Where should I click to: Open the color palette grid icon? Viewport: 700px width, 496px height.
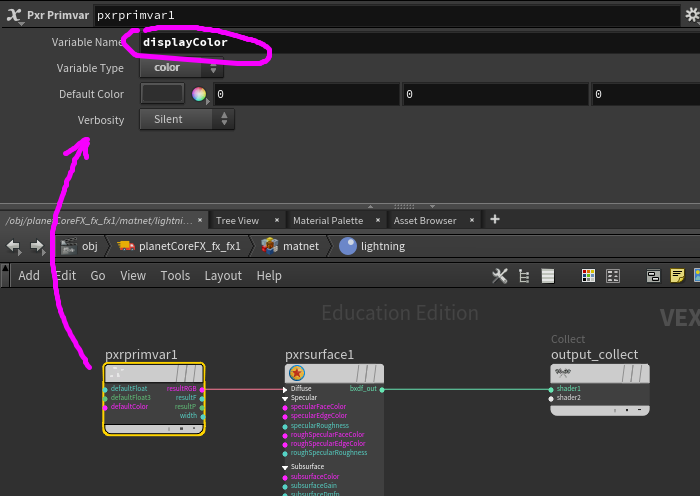(588, 276)
